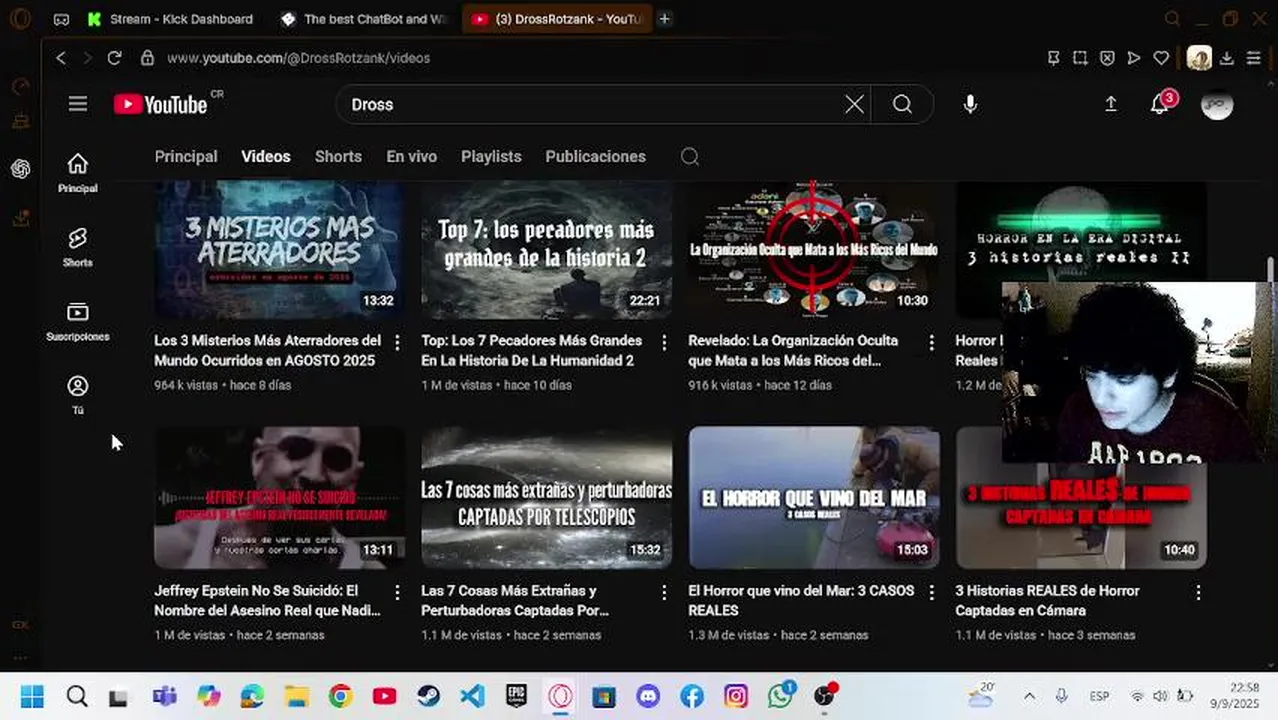
Task: Select the Videos channel tab
Action: pos(266,156)
